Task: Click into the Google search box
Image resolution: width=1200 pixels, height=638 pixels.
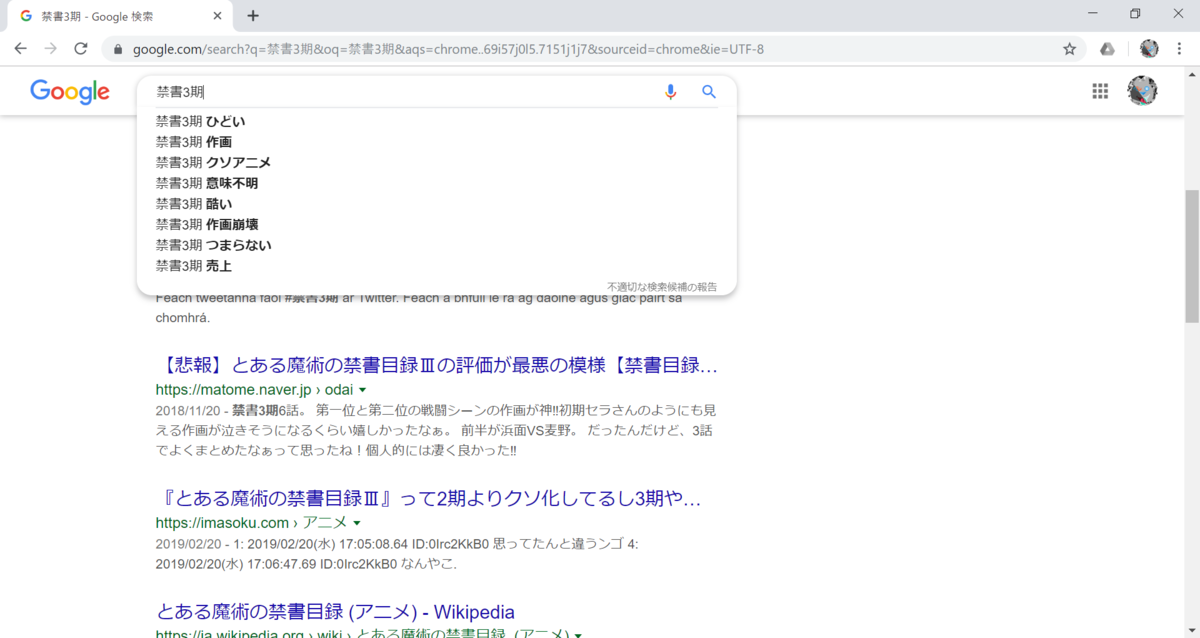Action: click(x=405, y=92)
